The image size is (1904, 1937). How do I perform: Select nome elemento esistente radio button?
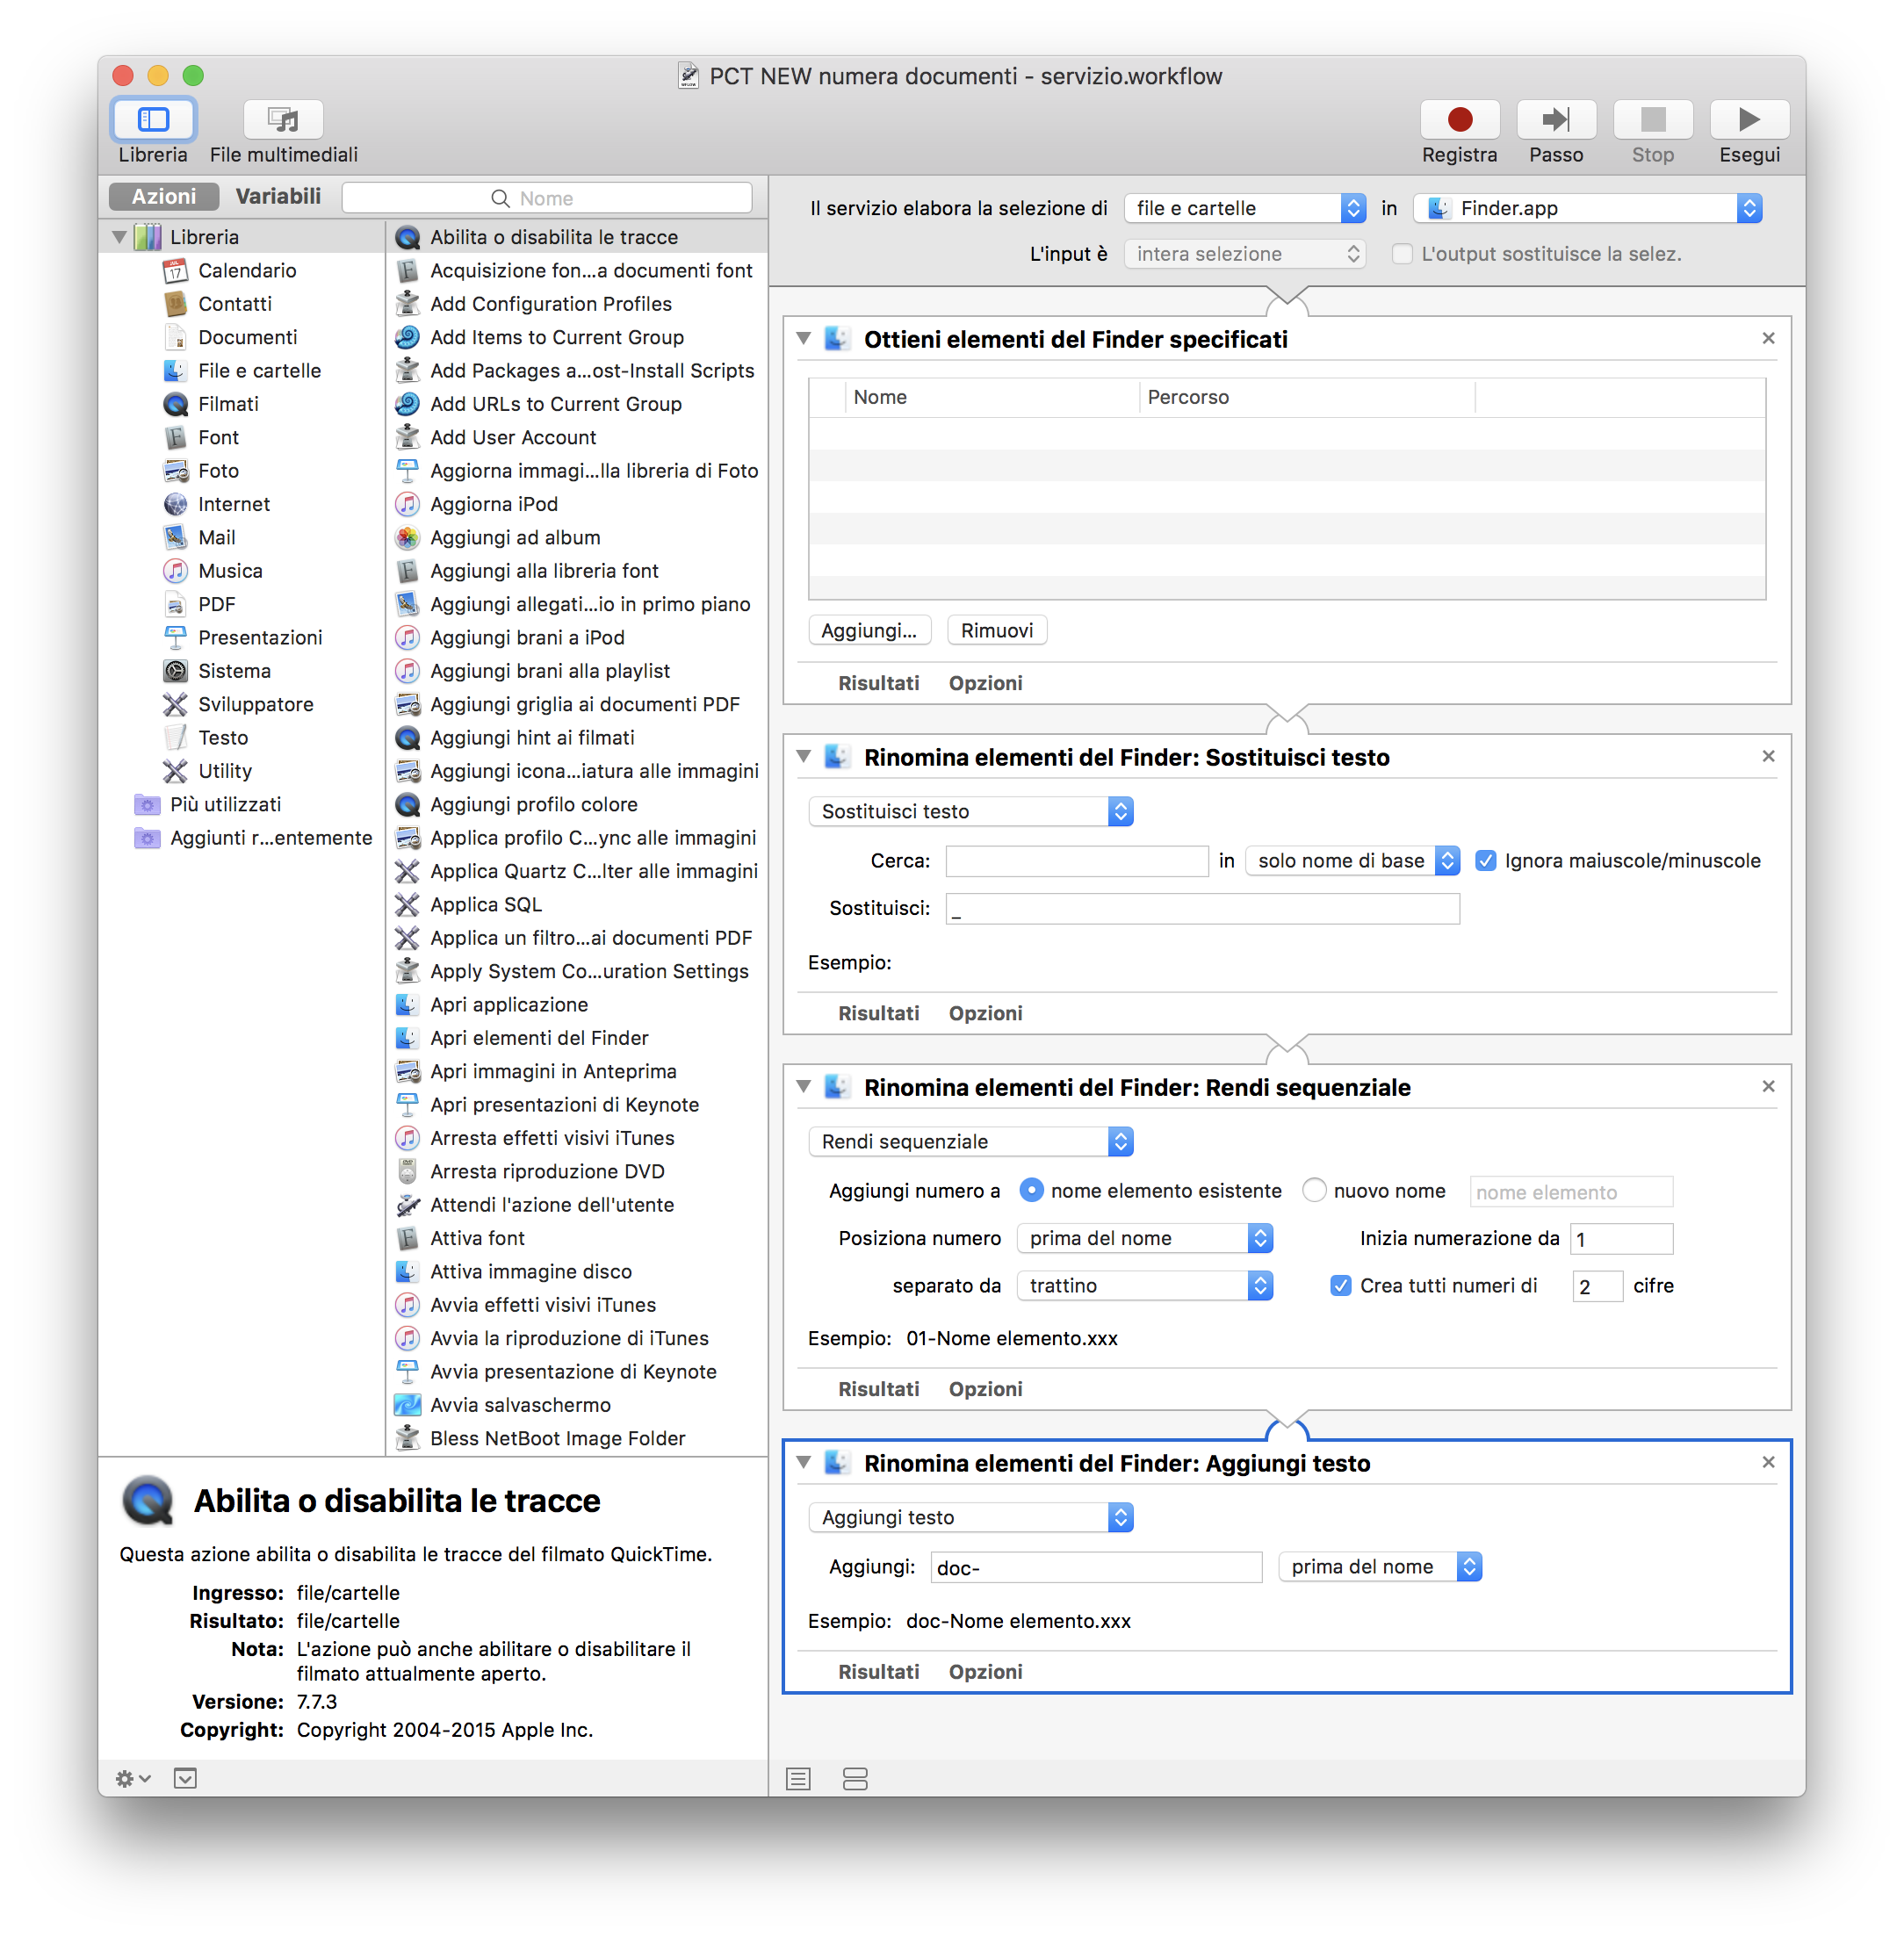pos(1031,1191)
